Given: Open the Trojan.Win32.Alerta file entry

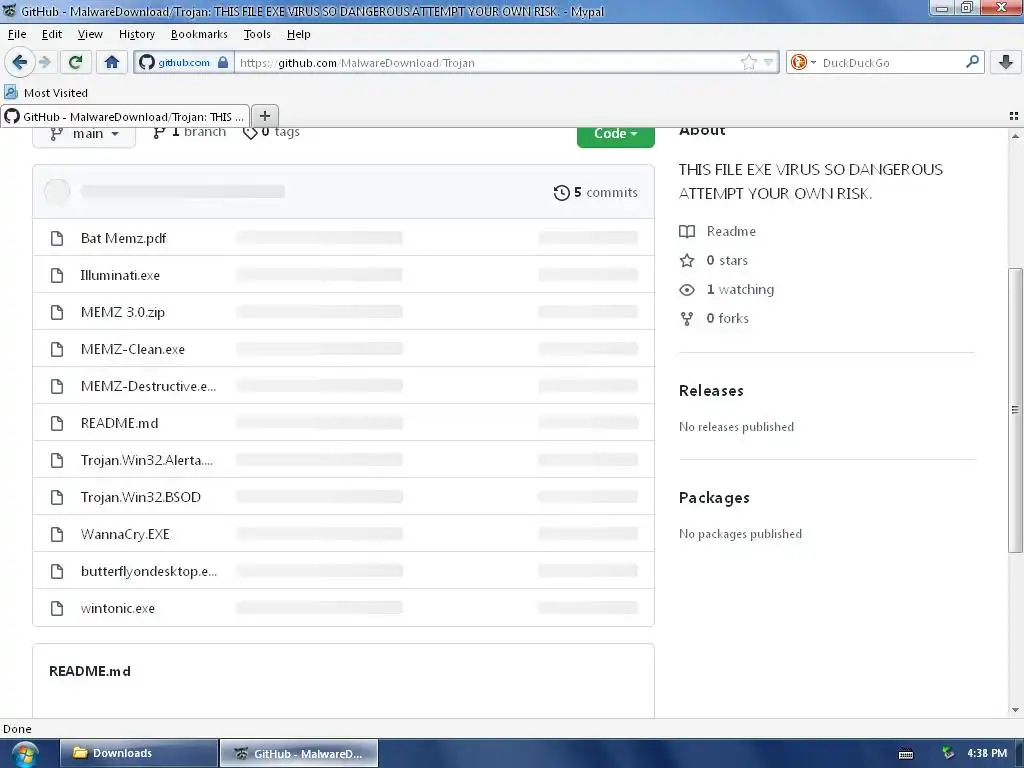Looking at the screenshot, I should [x=147, y=460].
